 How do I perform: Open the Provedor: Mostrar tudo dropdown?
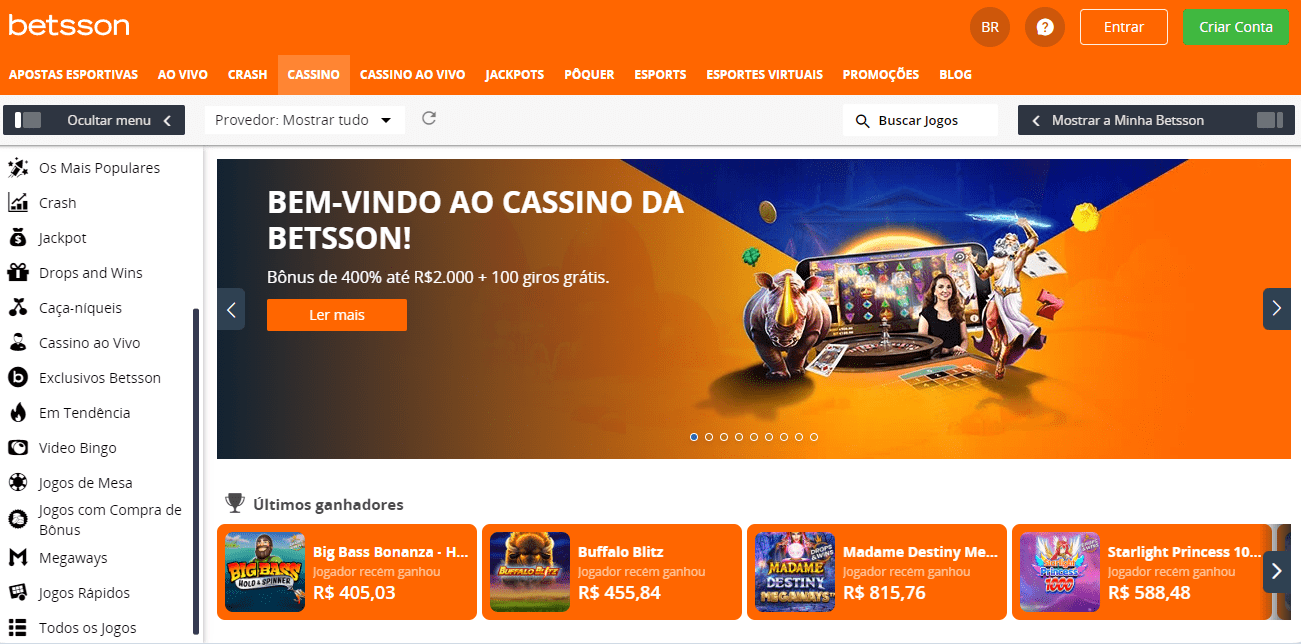coord(305,120)
